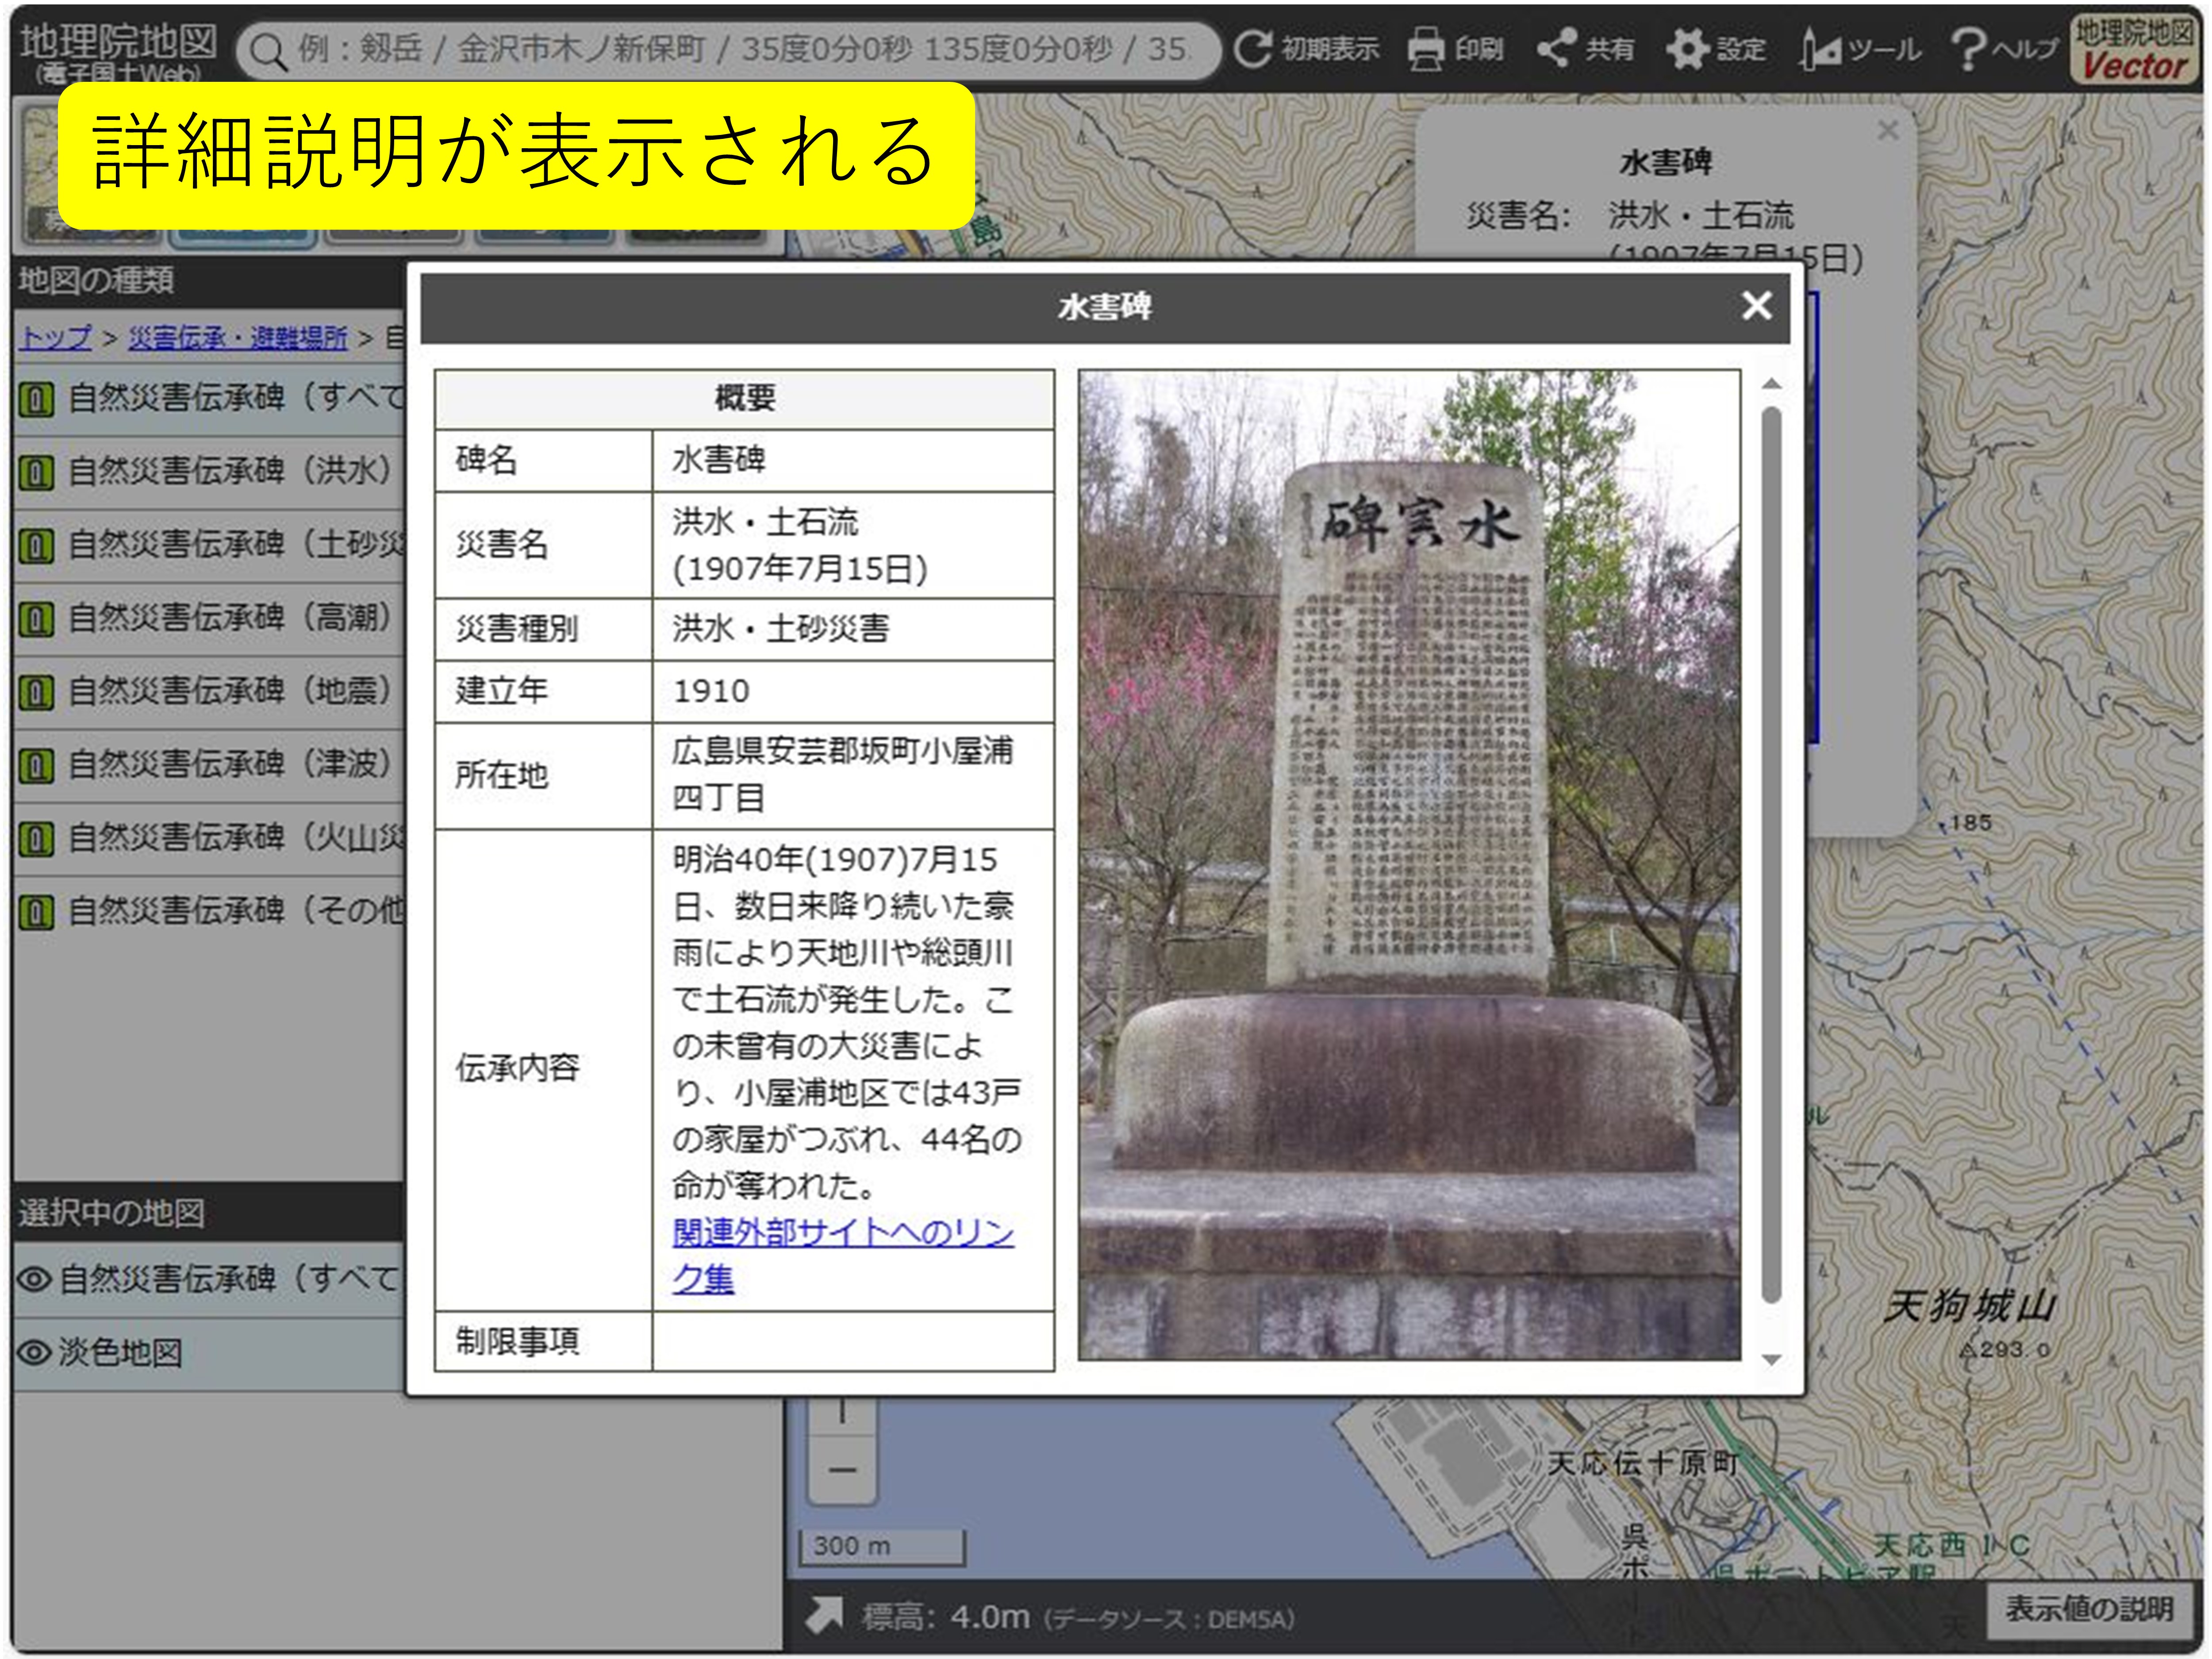Click the 広島県安芸郡坂町小屋浦四丁目 address cell

point(853,775)
